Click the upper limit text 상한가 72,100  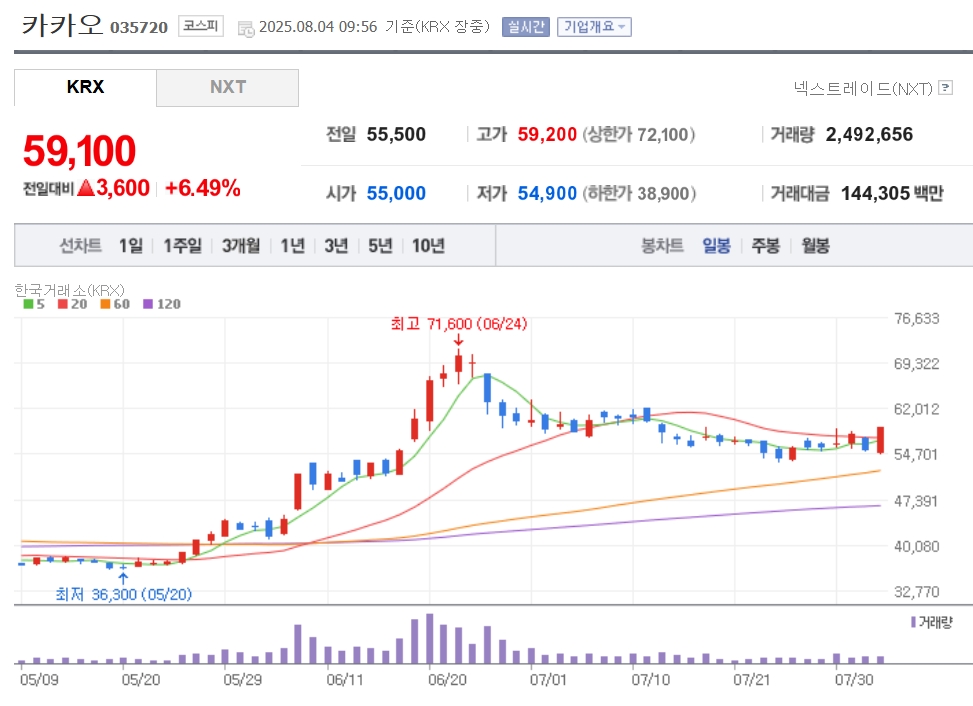pyautogui.click(x=639, y=135)
